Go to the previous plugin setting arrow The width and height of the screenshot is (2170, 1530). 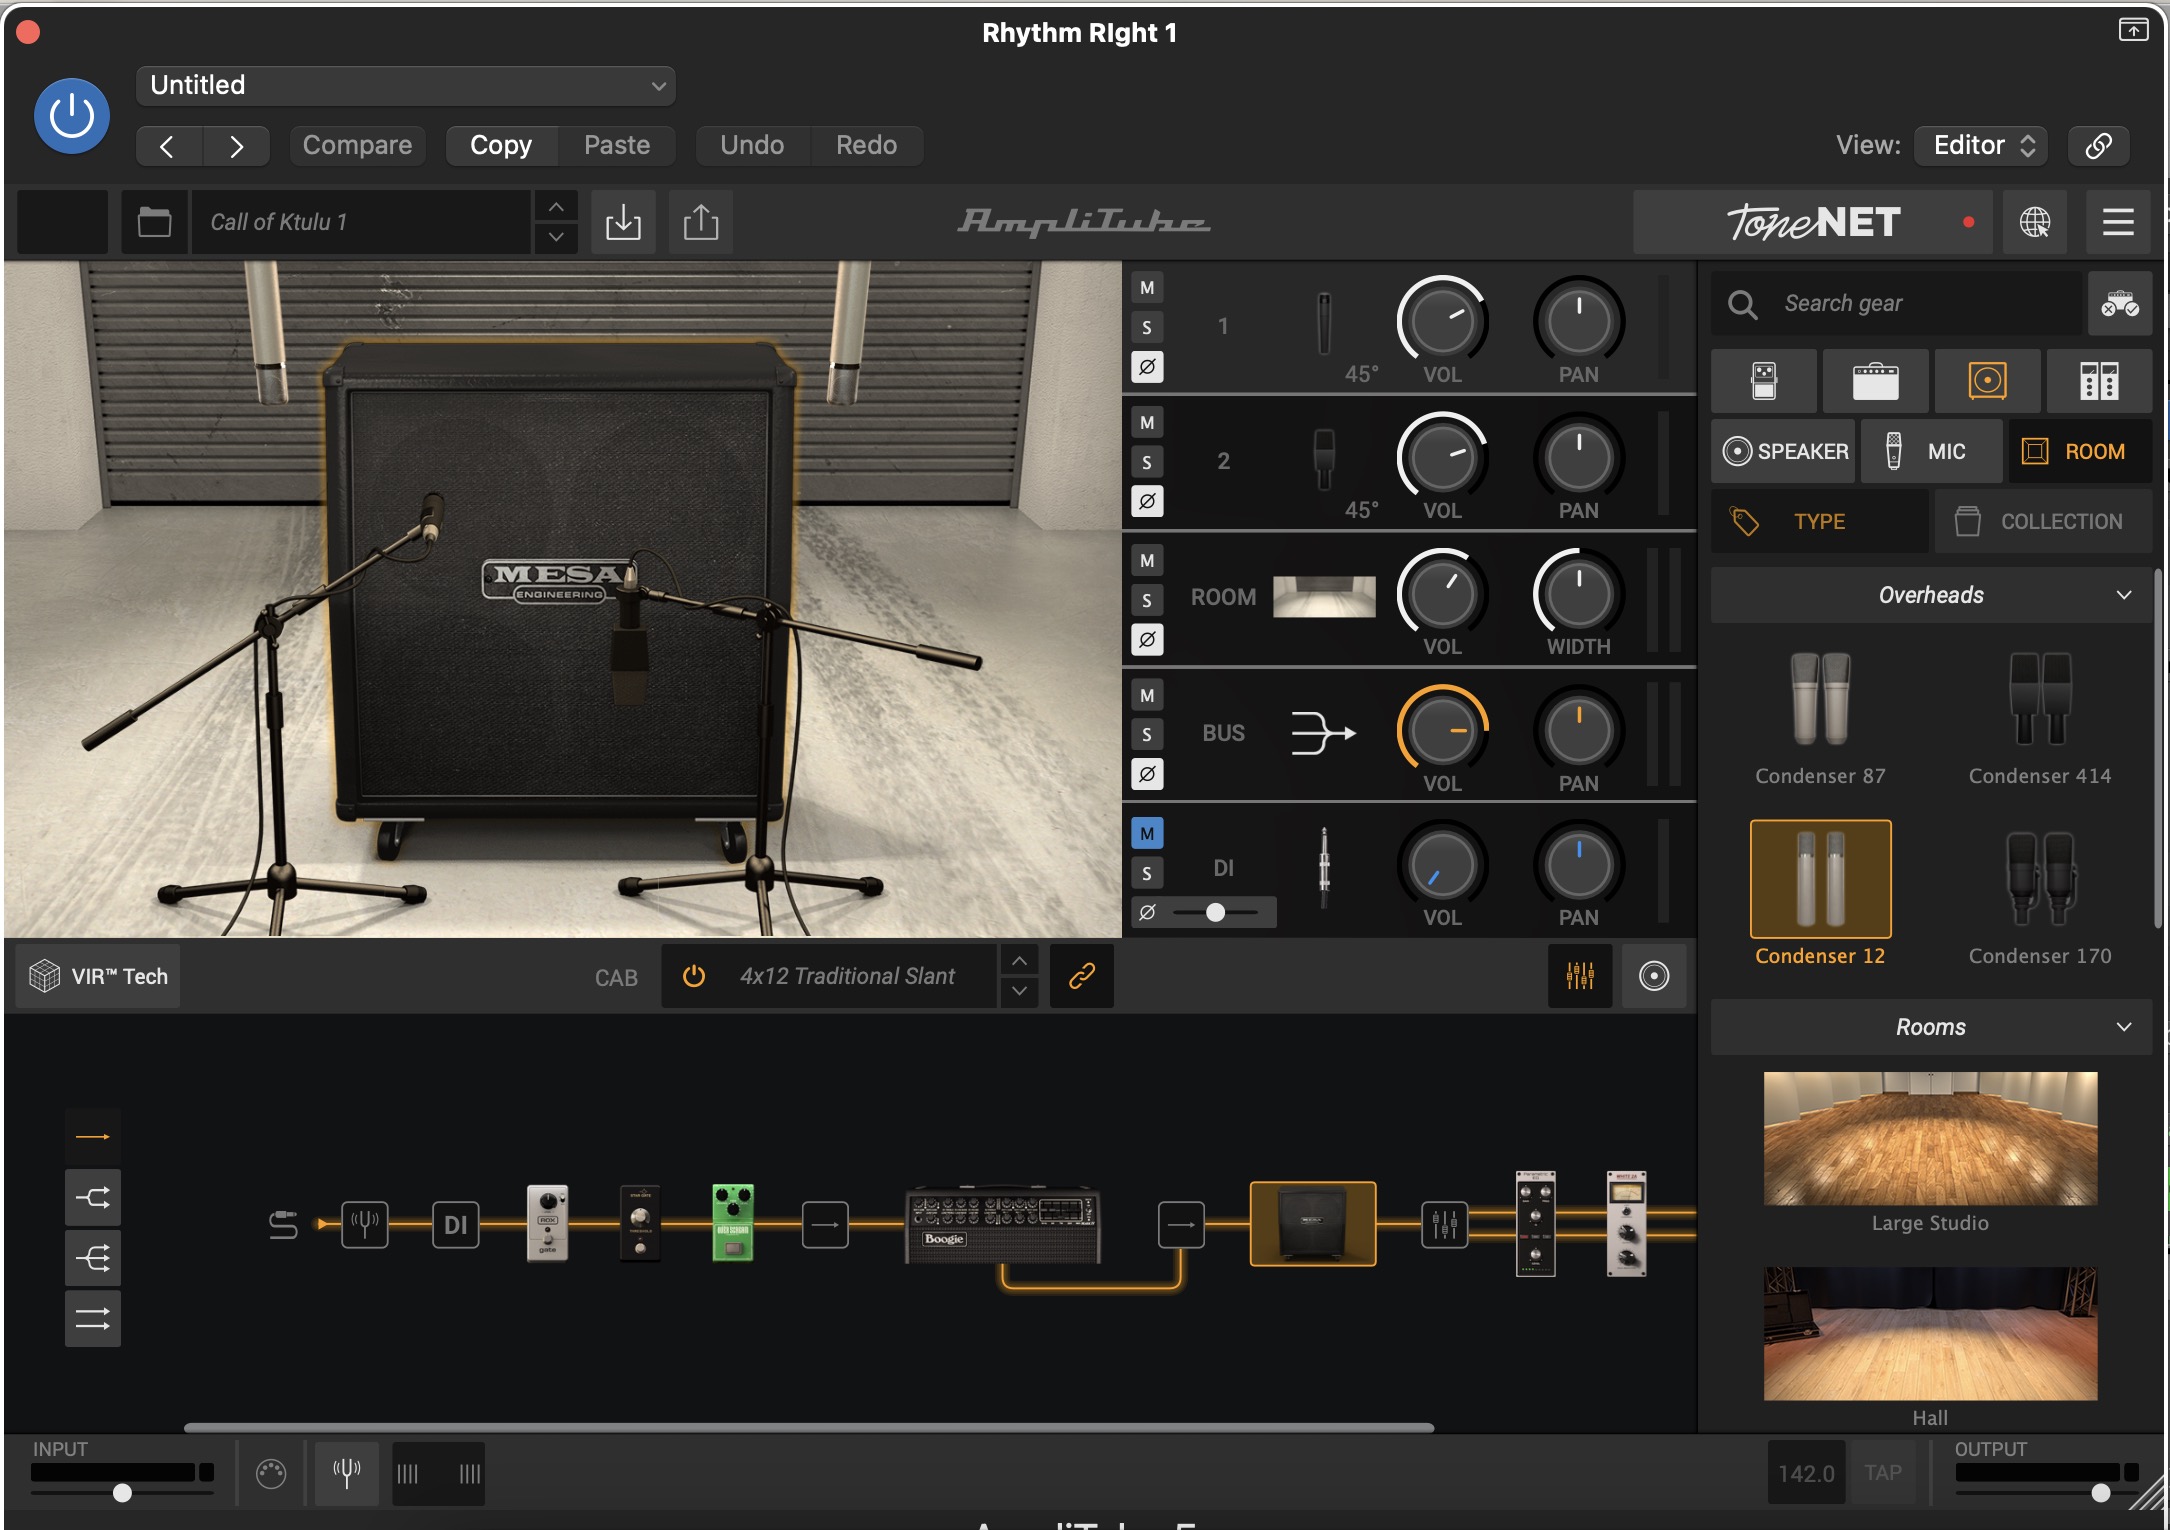tap(168, 147)
